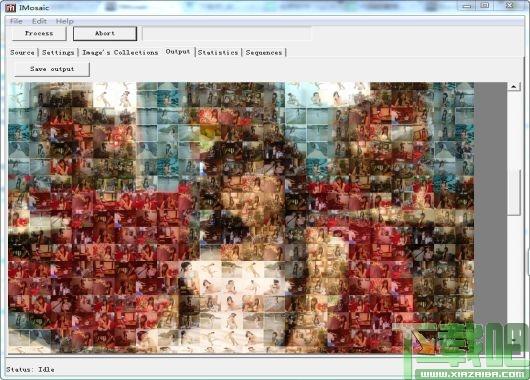
Task: Click the Save output button
Action: click(x=52, y=69)
